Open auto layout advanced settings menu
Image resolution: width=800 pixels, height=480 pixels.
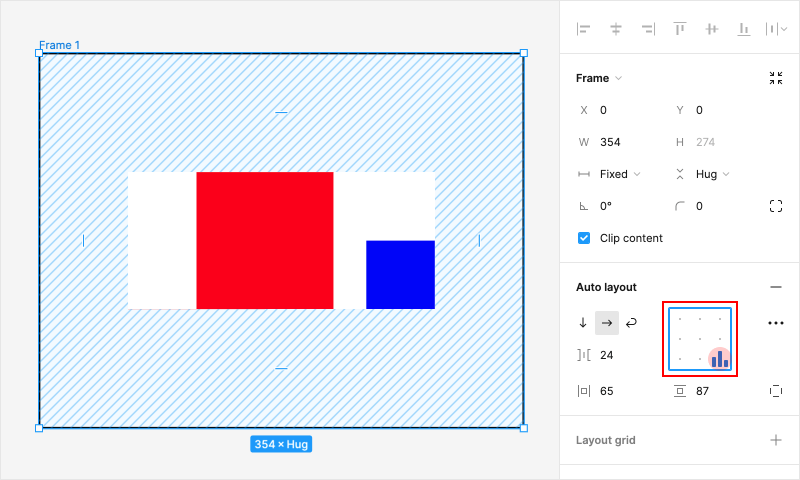tap(776, 323)
